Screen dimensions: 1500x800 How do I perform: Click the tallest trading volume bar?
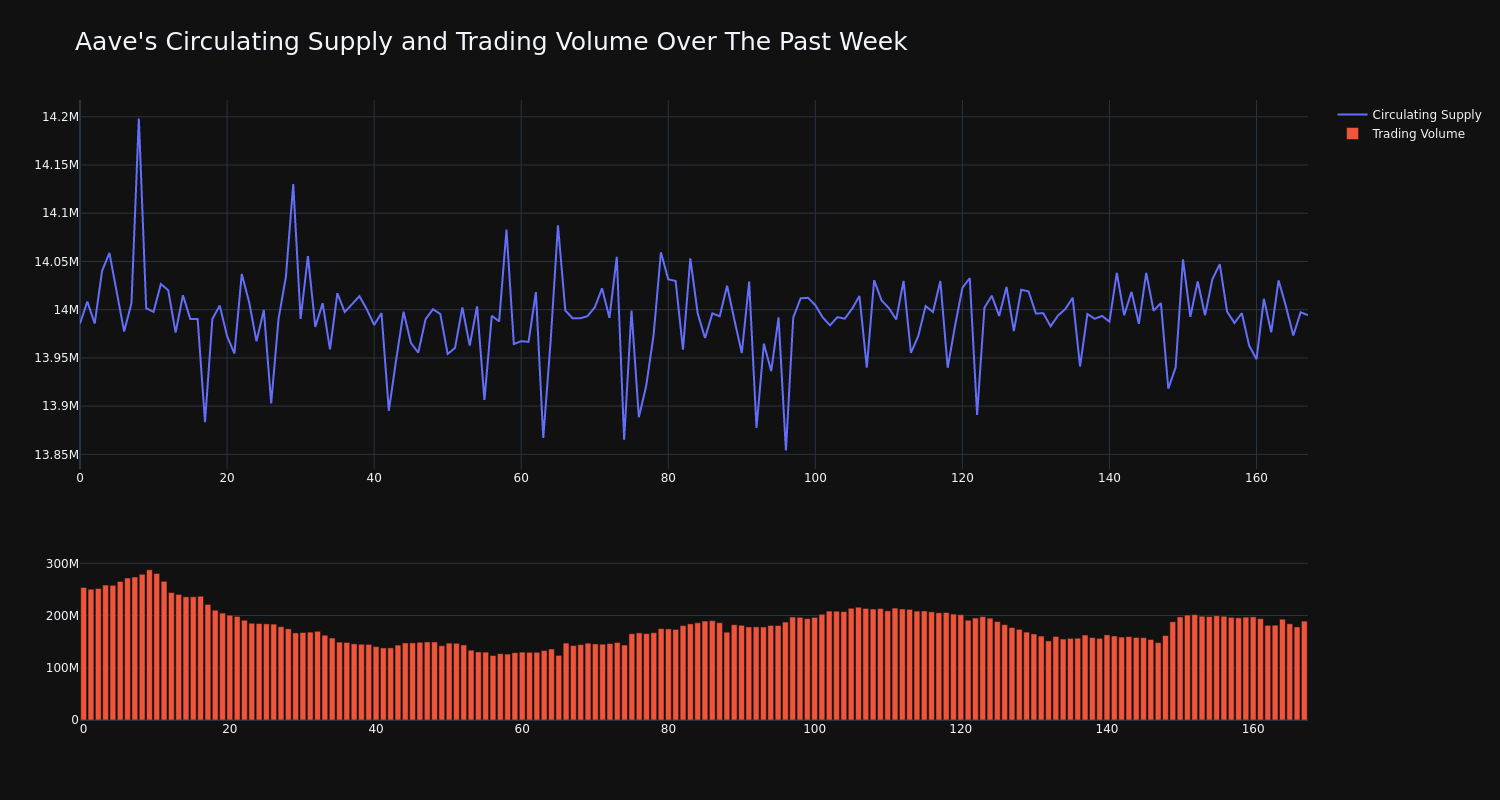149,645
